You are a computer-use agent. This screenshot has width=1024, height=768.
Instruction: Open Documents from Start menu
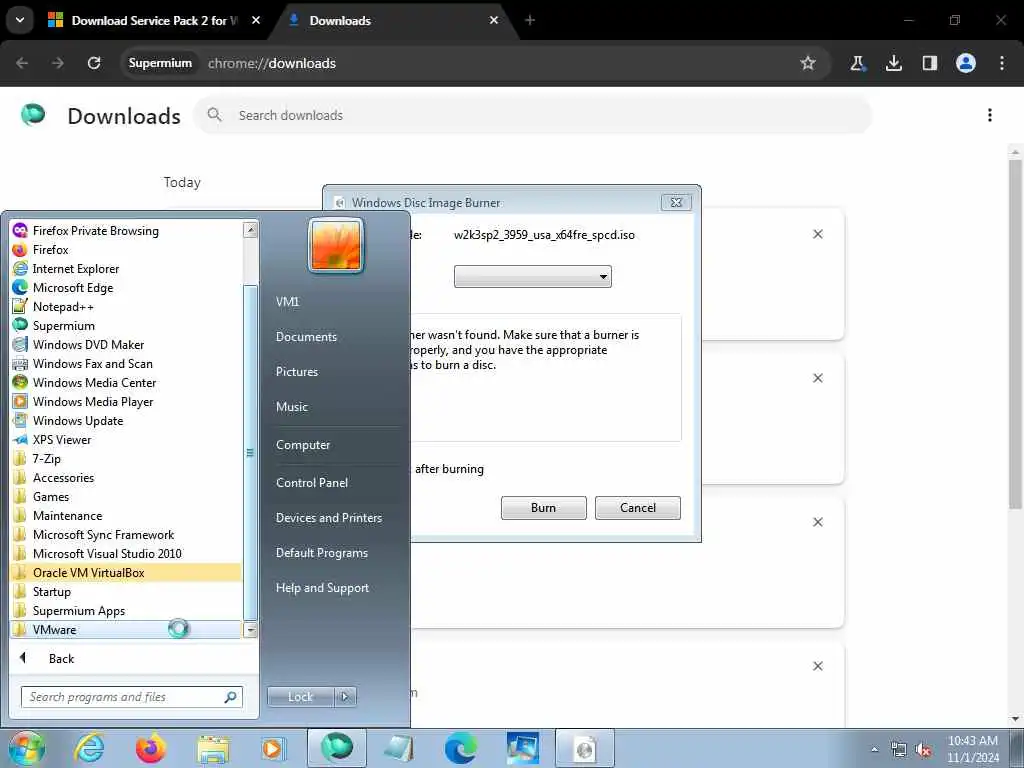tap(306, 336)
